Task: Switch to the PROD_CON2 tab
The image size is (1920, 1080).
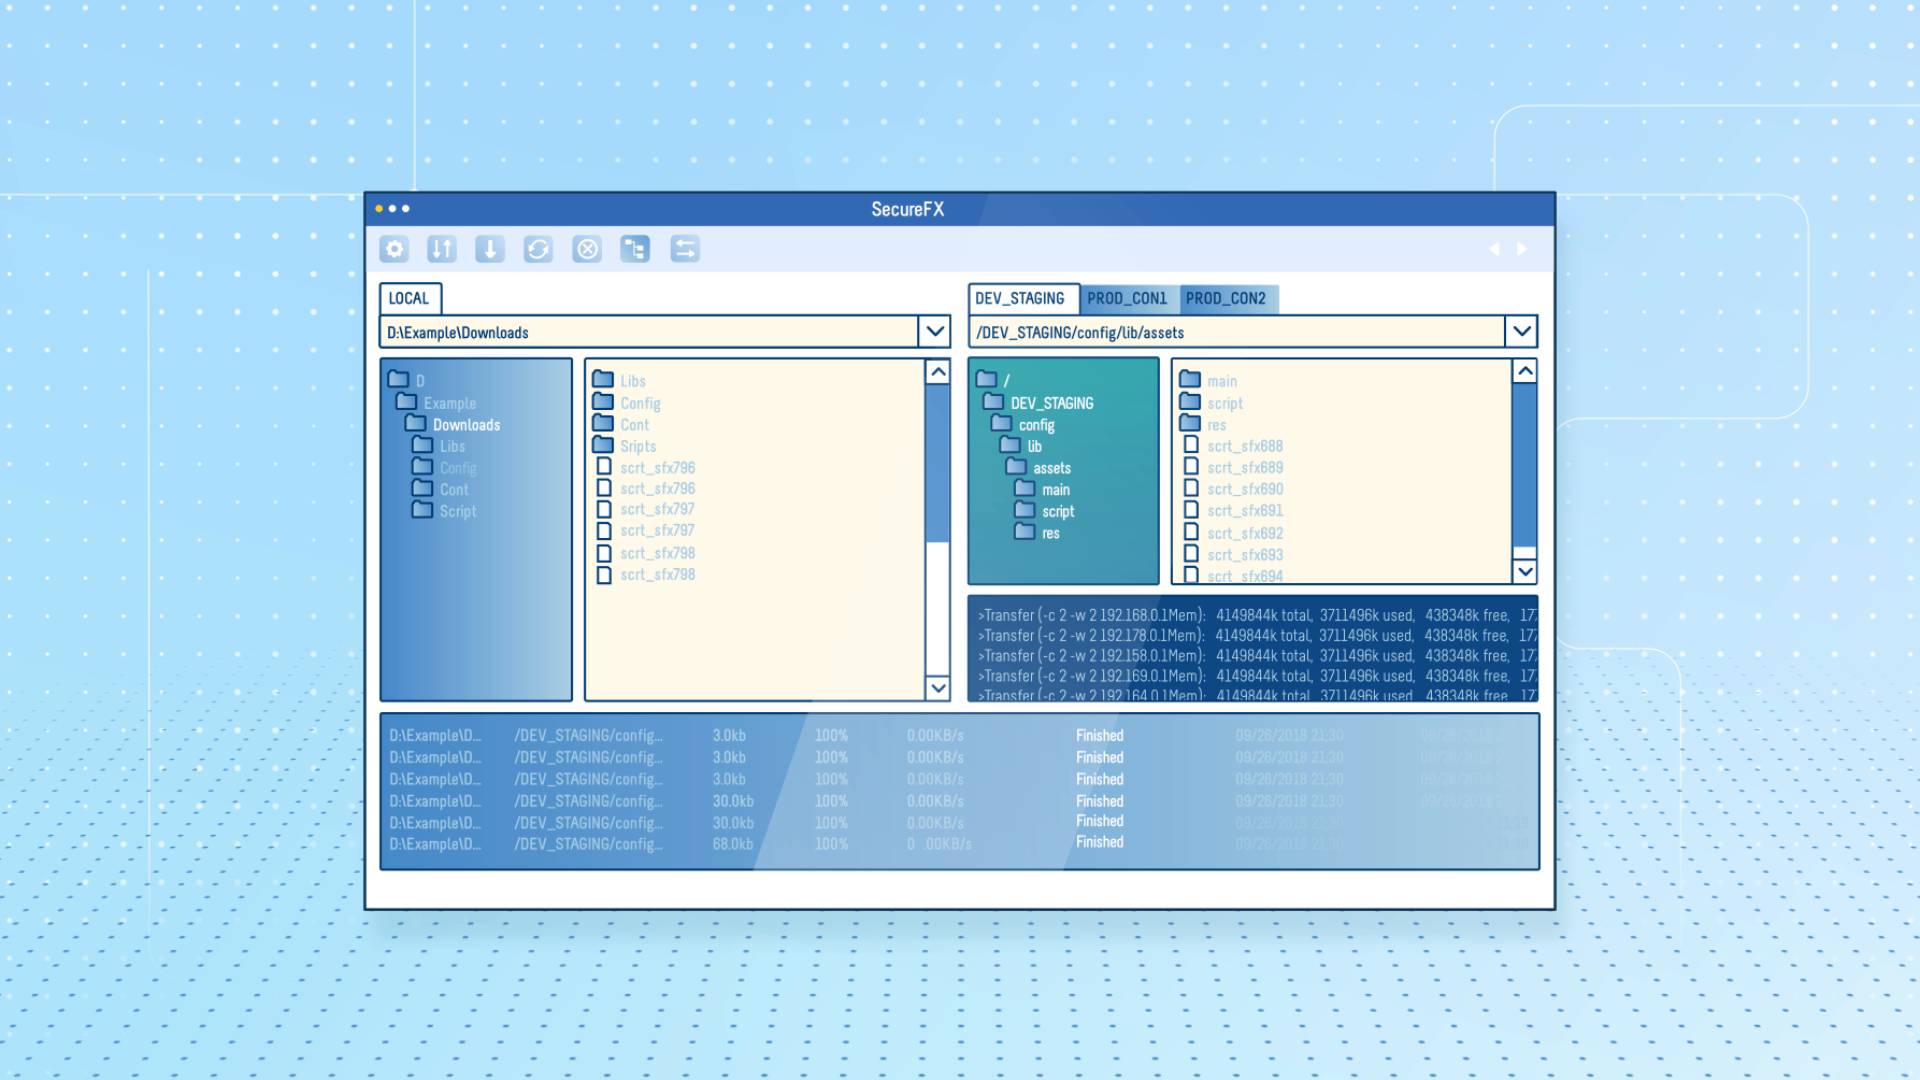Action: point(1226,298)
